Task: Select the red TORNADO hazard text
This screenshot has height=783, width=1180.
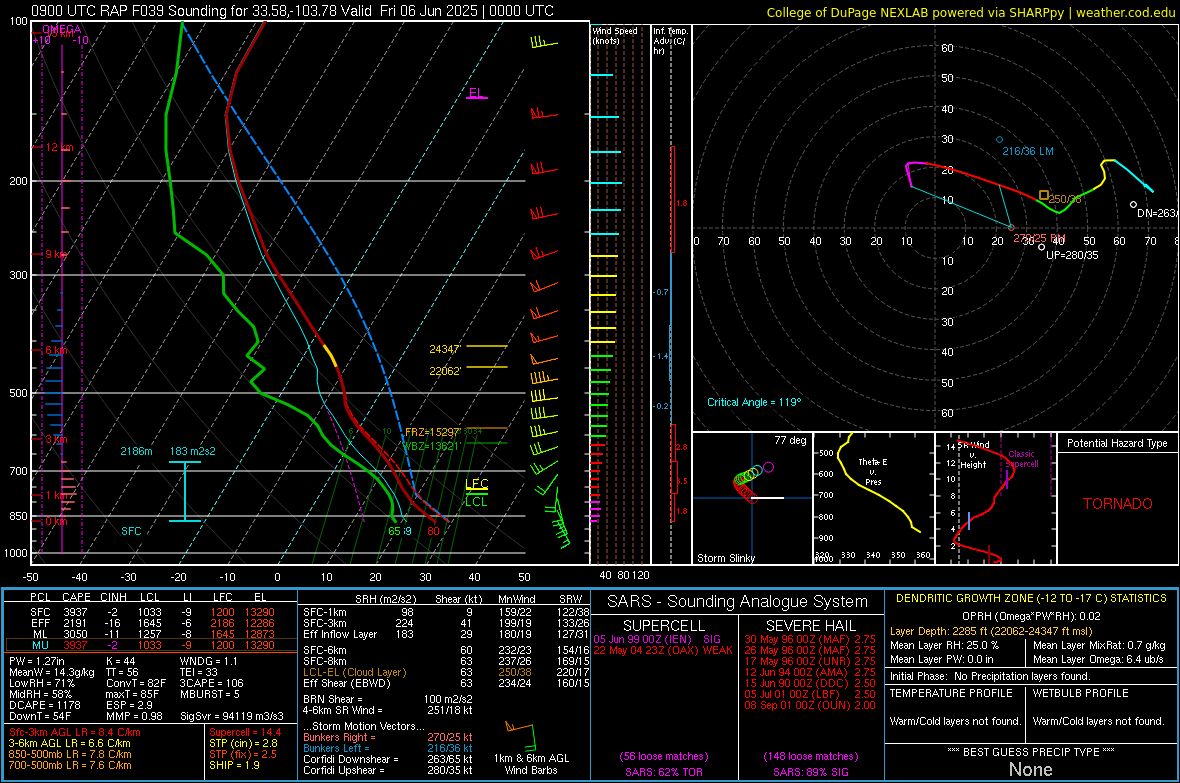Action: tap(1118, 504)
